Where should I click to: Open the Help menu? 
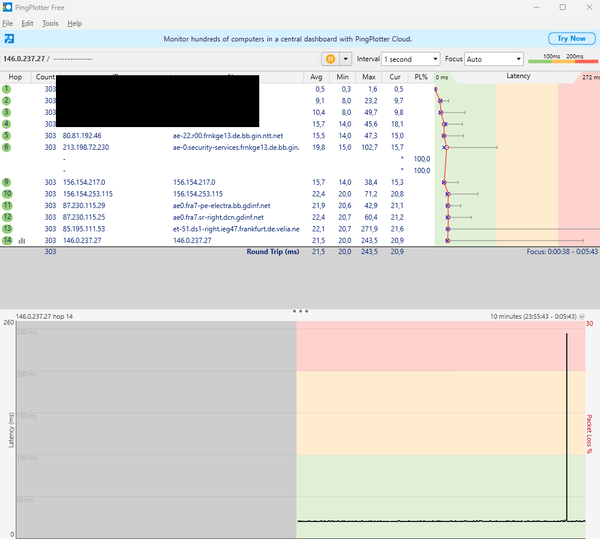coord(75,23)
